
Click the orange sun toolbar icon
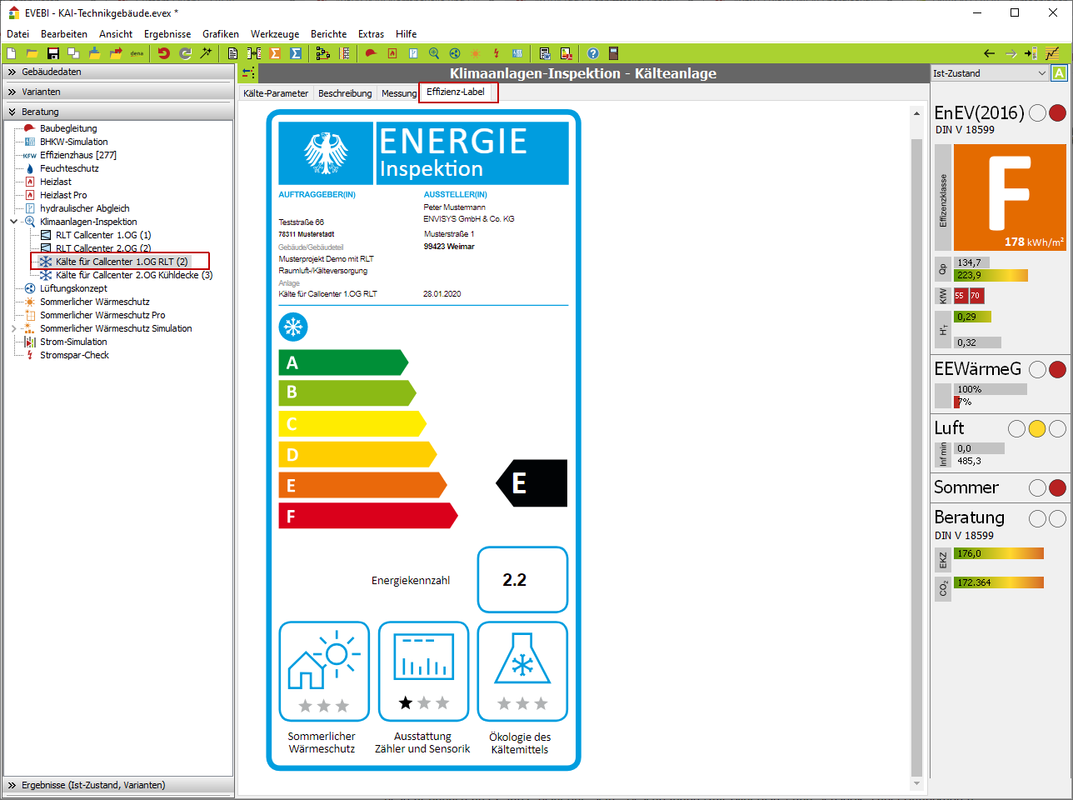point(476,53)
